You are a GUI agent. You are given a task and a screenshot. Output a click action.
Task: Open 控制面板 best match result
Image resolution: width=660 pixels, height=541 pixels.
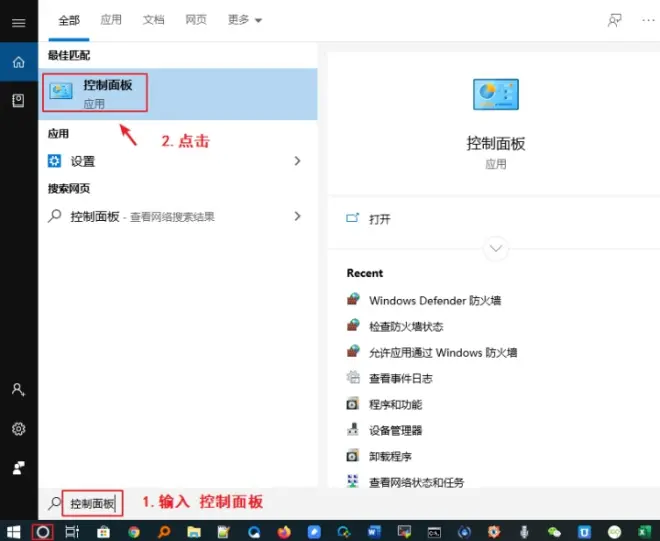178,94
